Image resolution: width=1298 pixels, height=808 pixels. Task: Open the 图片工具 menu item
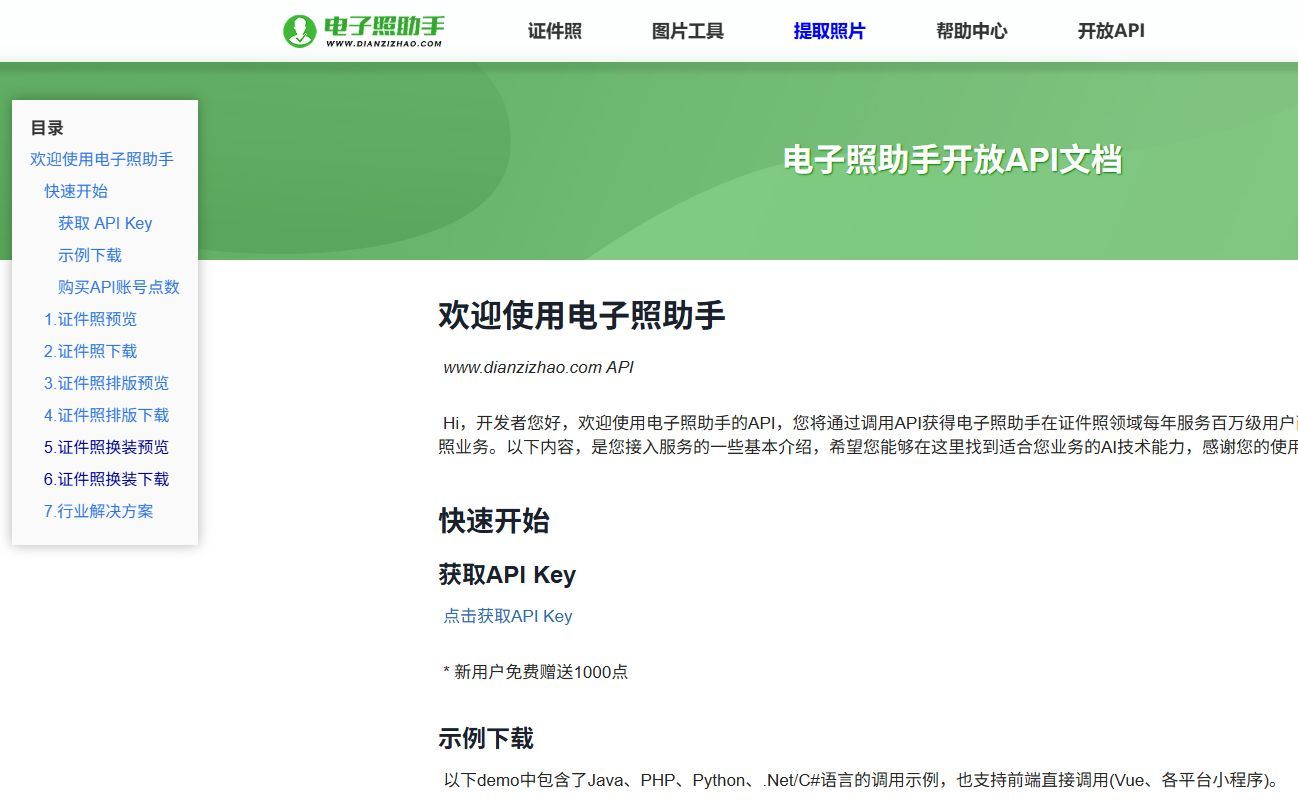pos(688,31)
